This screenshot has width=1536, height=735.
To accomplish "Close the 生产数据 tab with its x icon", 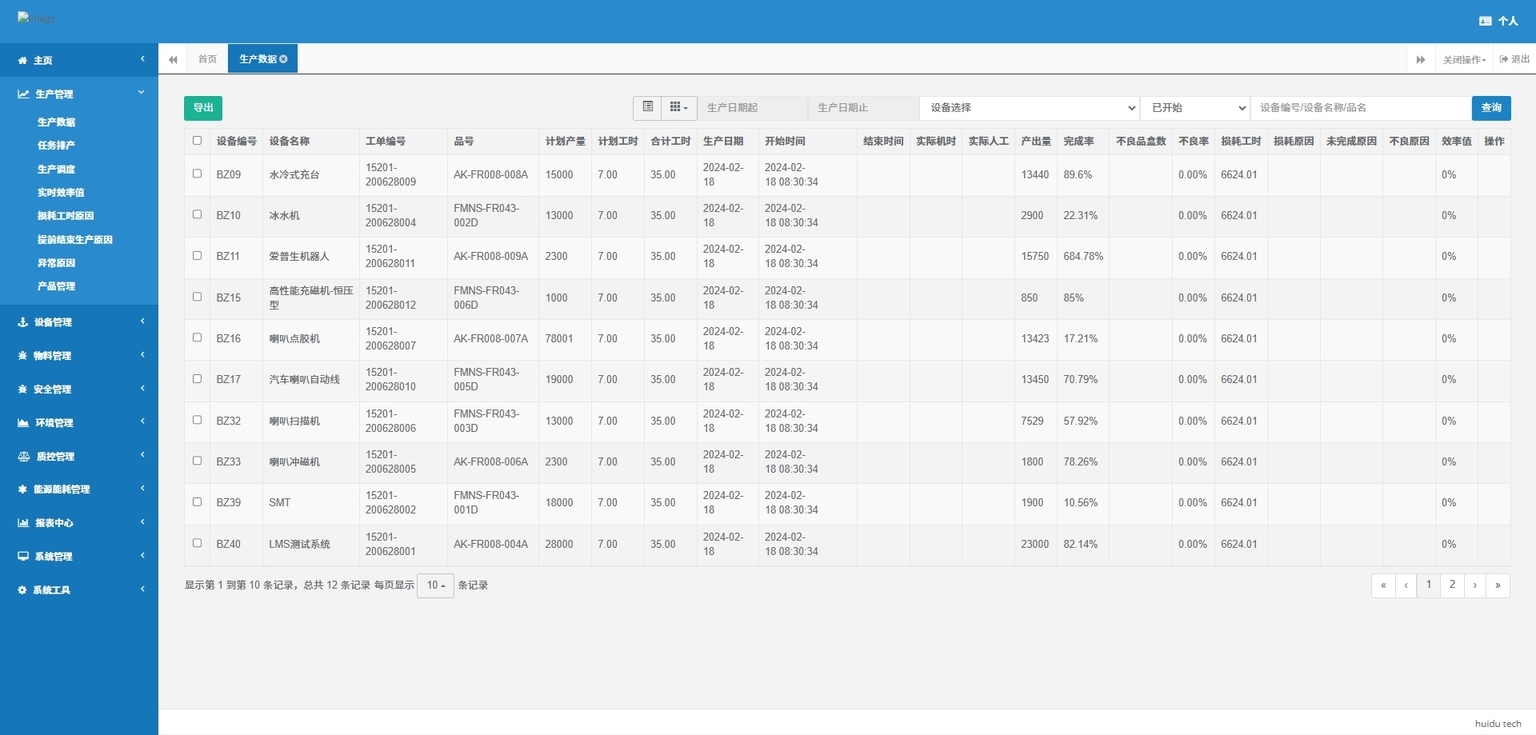I will point(284,59).
